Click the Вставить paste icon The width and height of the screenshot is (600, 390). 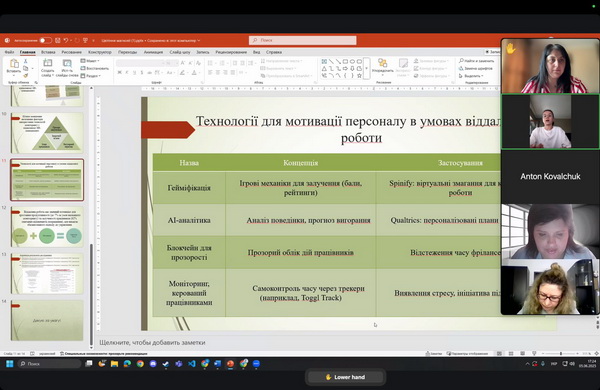14,66
